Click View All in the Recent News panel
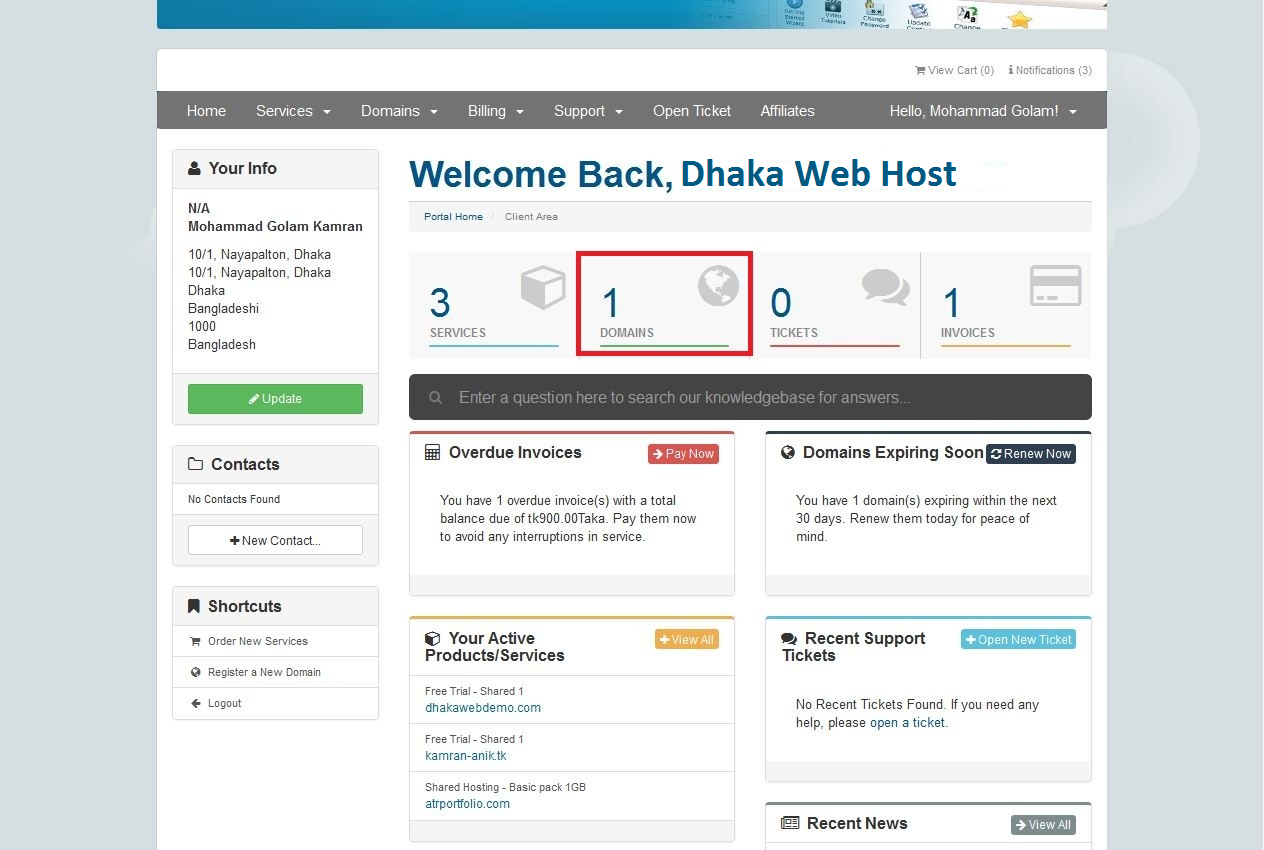The image size is (1264, 850). pyautogui.click(x=1043, y=825)
